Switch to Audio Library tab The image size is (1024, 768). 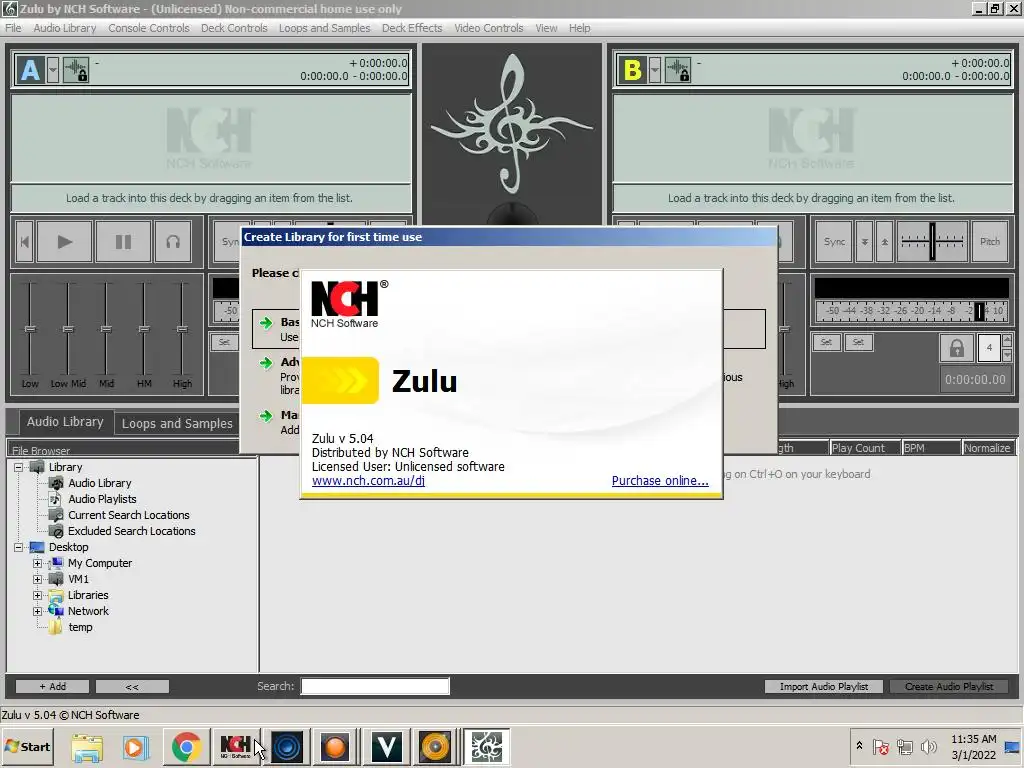pos(65,422)
